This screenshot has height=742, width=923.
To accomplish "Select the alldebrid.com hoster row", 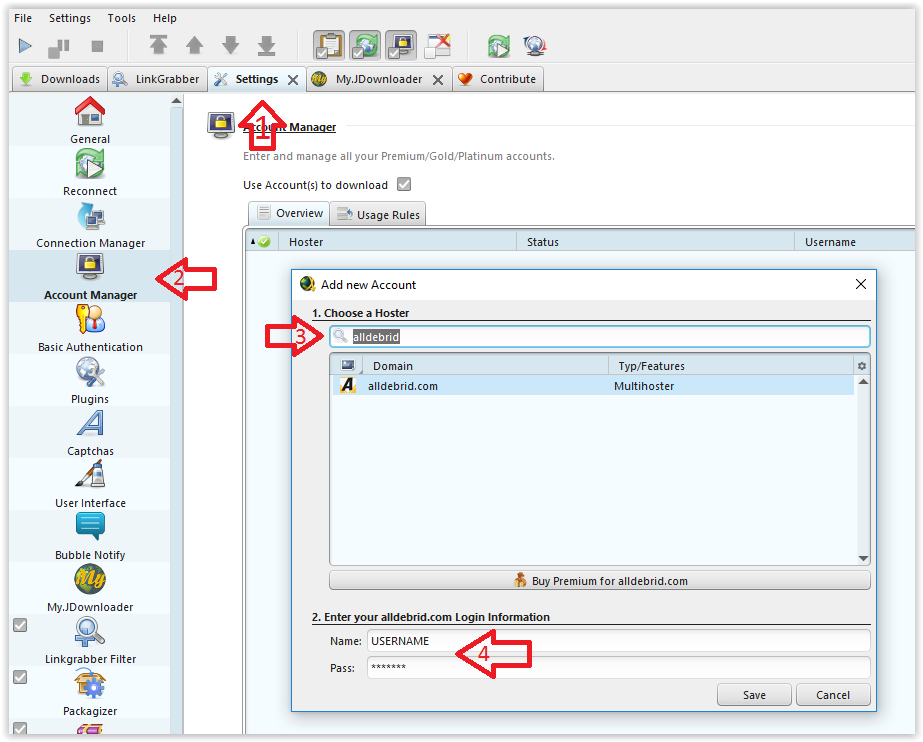I will (x=592, y=386).
